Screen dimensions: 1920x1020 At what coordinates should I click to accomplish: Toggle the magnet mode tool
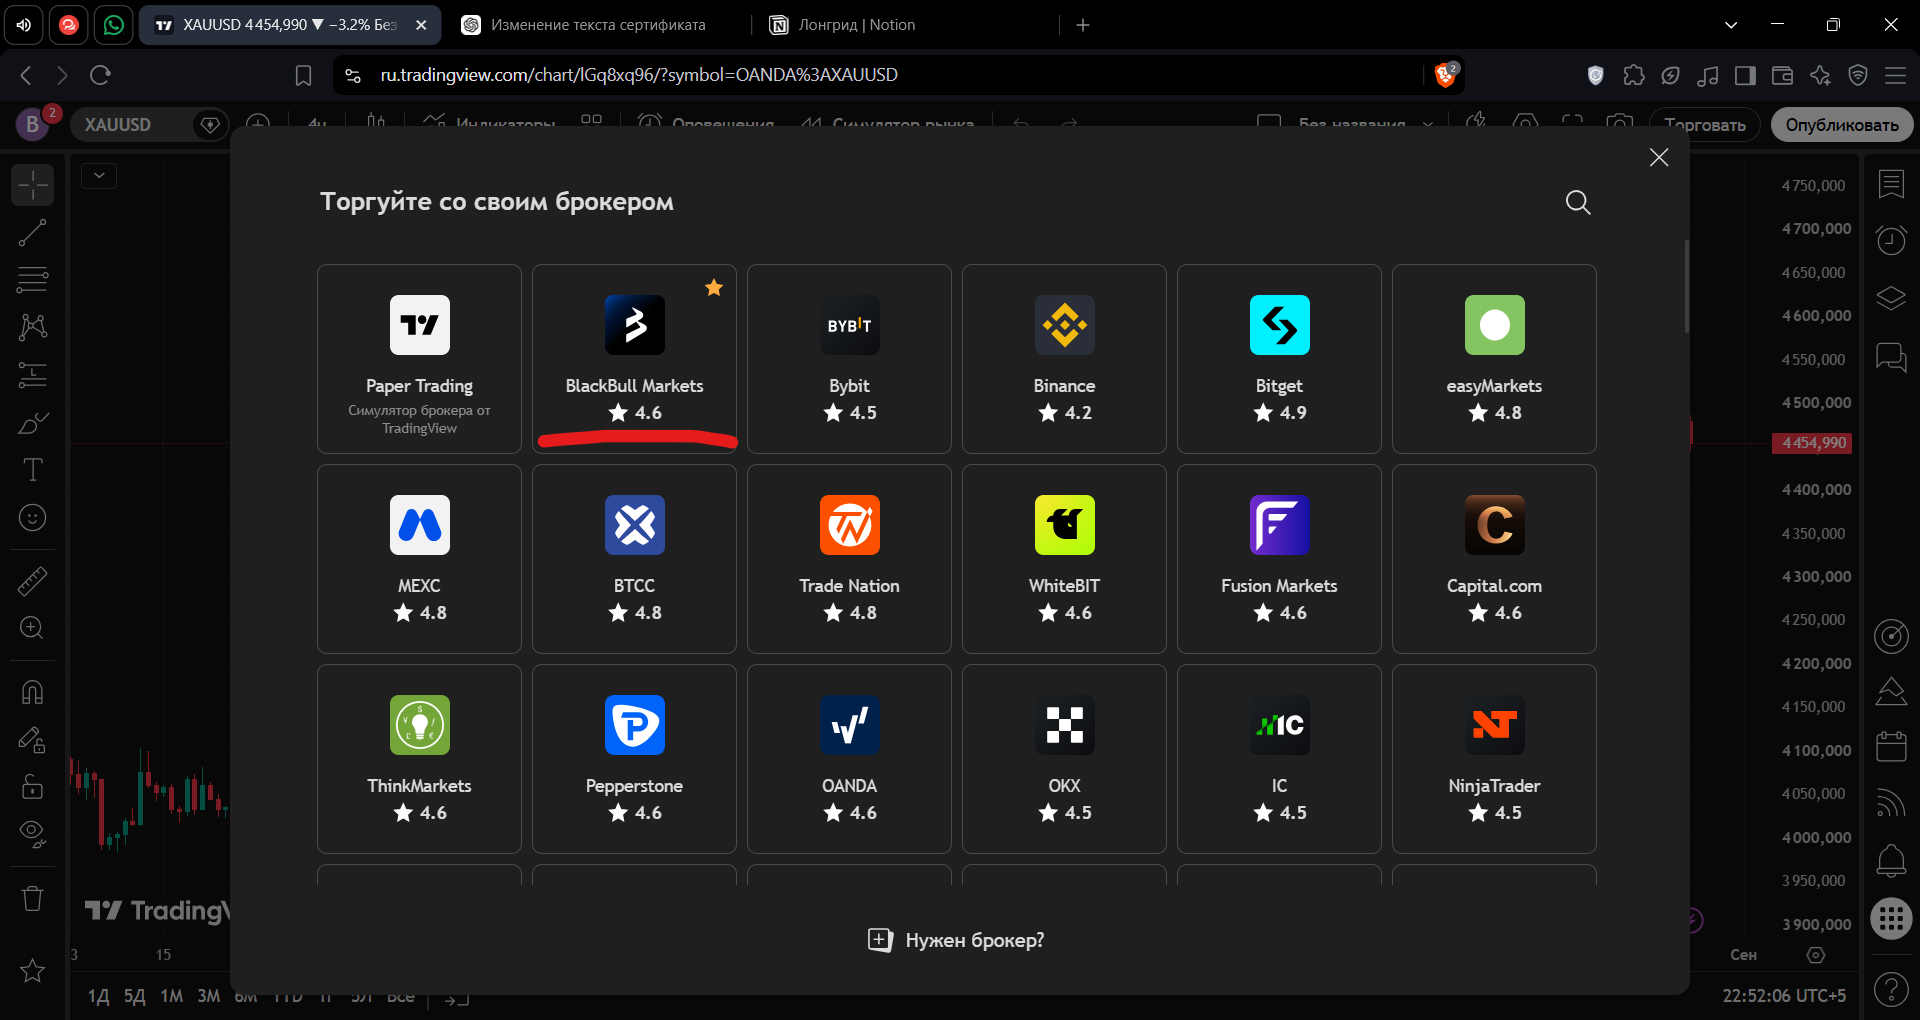pos(32,692)
